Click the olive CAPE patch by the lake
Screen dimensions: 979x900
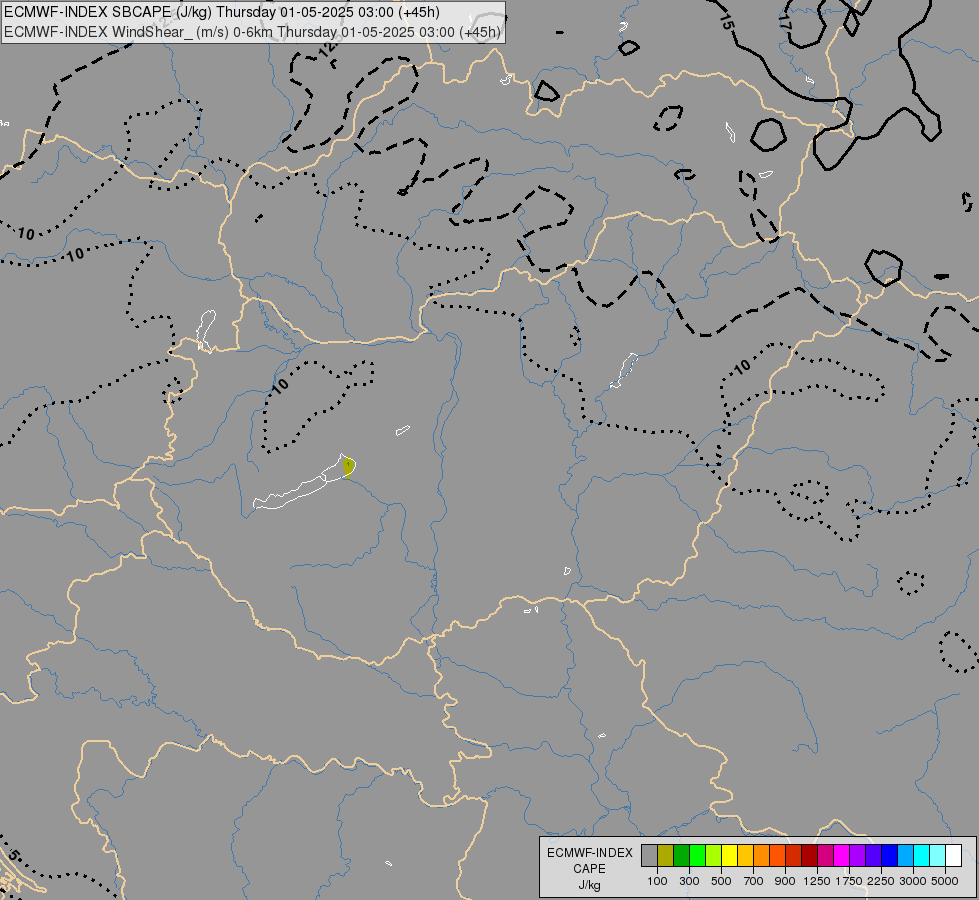tap(349, 467)
